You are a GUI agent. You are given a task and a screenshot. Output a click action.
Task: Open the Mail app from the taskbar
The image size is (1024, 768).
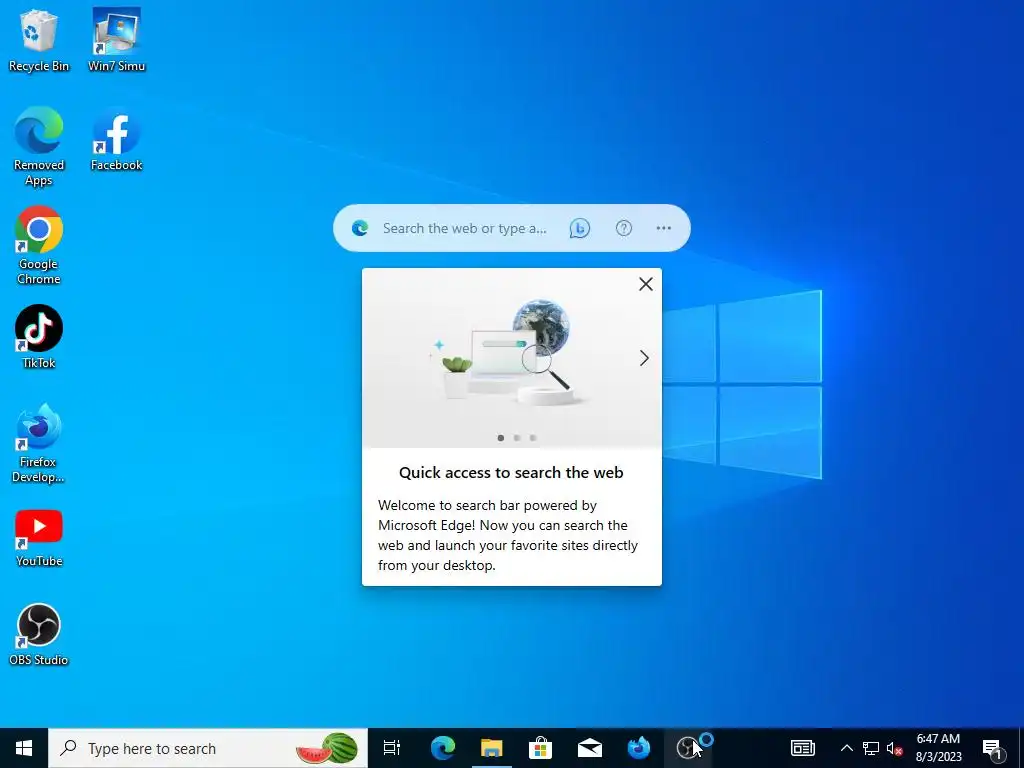pos(590,748)
